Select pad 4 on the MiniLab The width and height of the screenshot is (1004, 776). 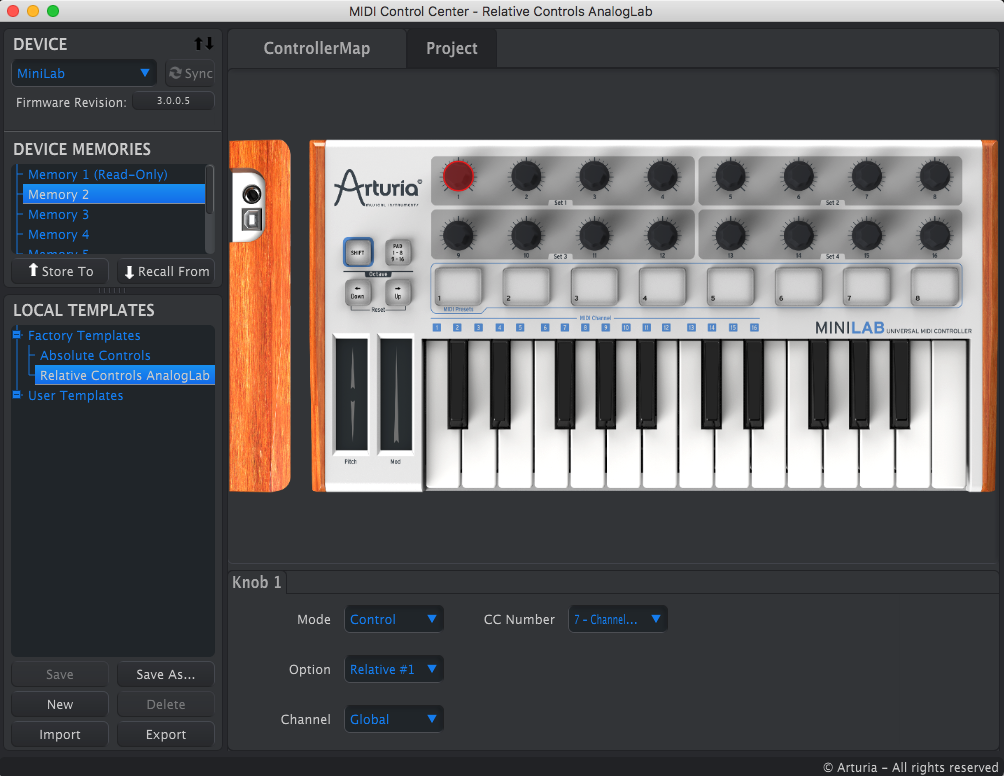(x=663, y=286)
